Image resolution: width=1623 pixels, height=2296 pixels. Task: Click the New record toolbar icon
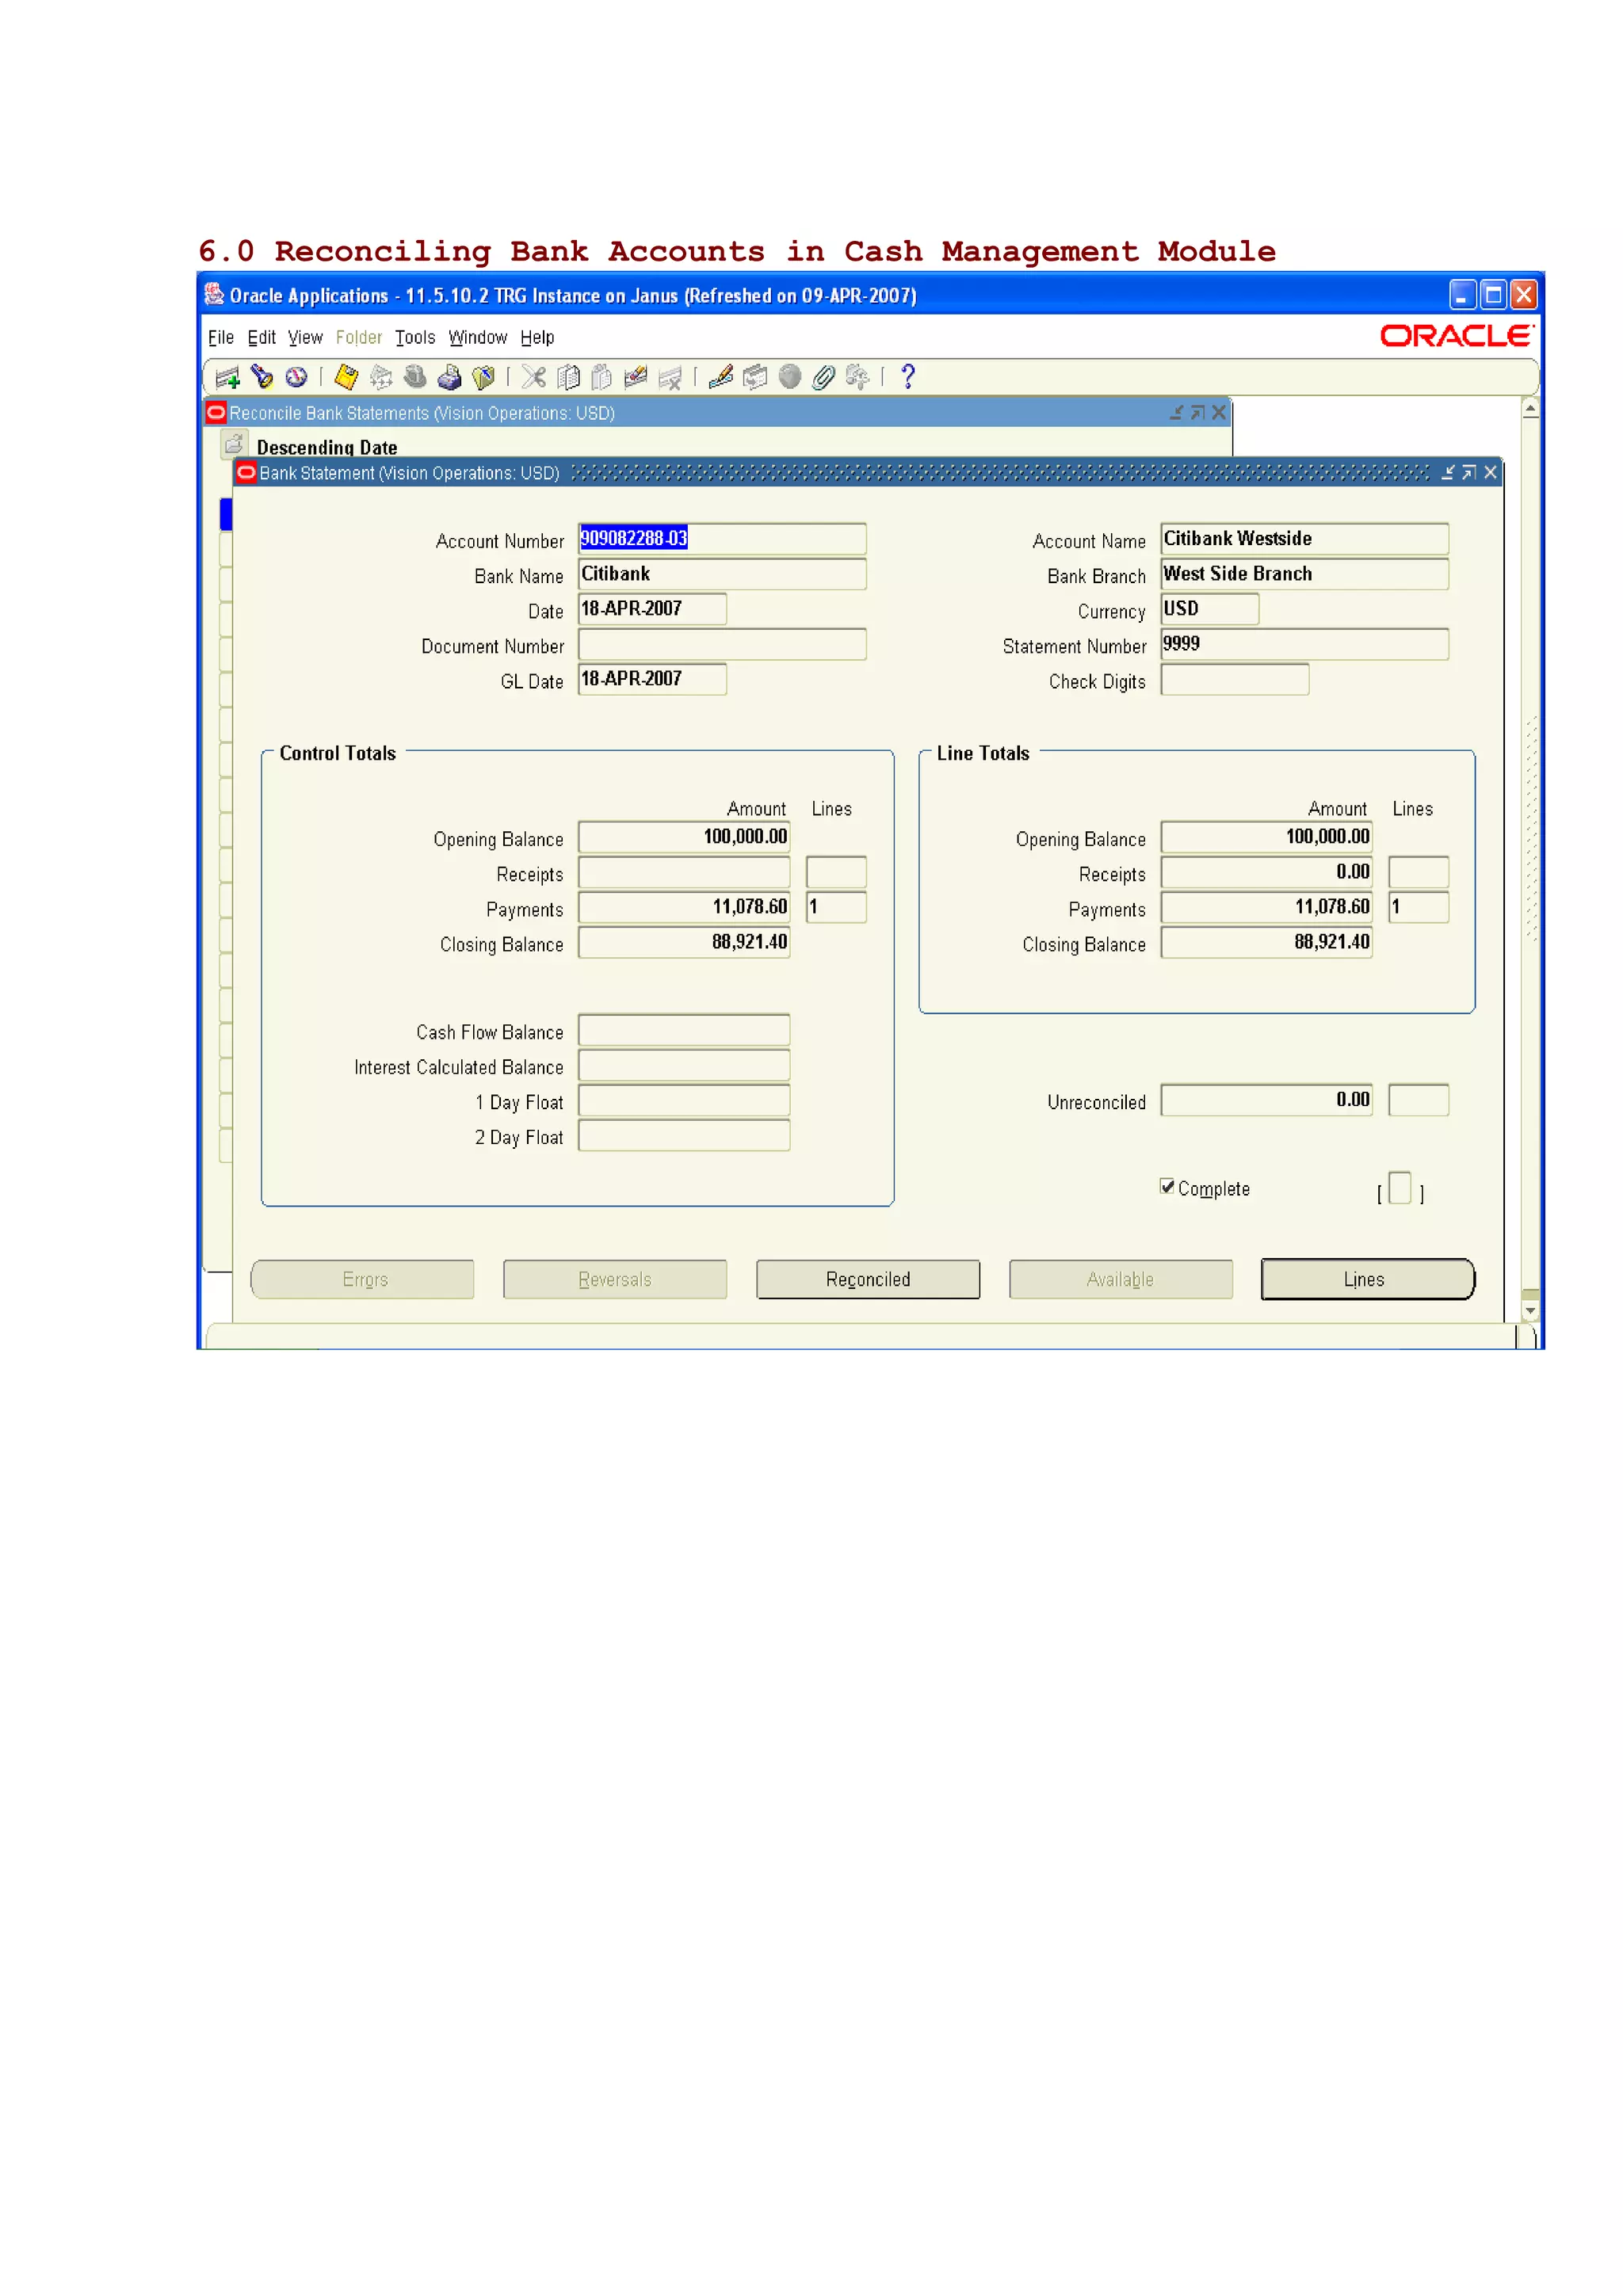pyautogui.click(x=227, y=377)
